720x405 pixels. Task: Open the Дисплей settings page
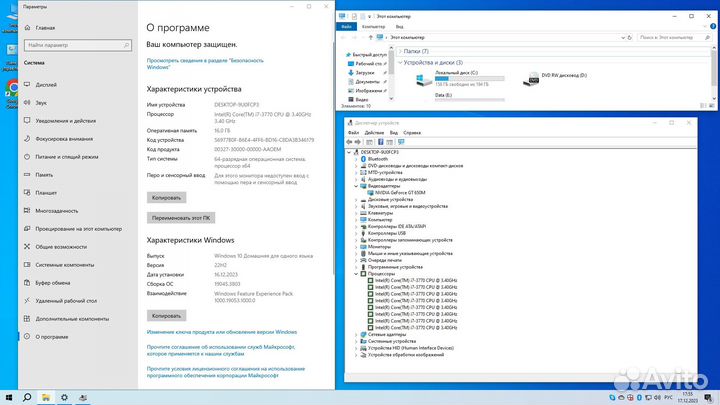tap(46, 85)
